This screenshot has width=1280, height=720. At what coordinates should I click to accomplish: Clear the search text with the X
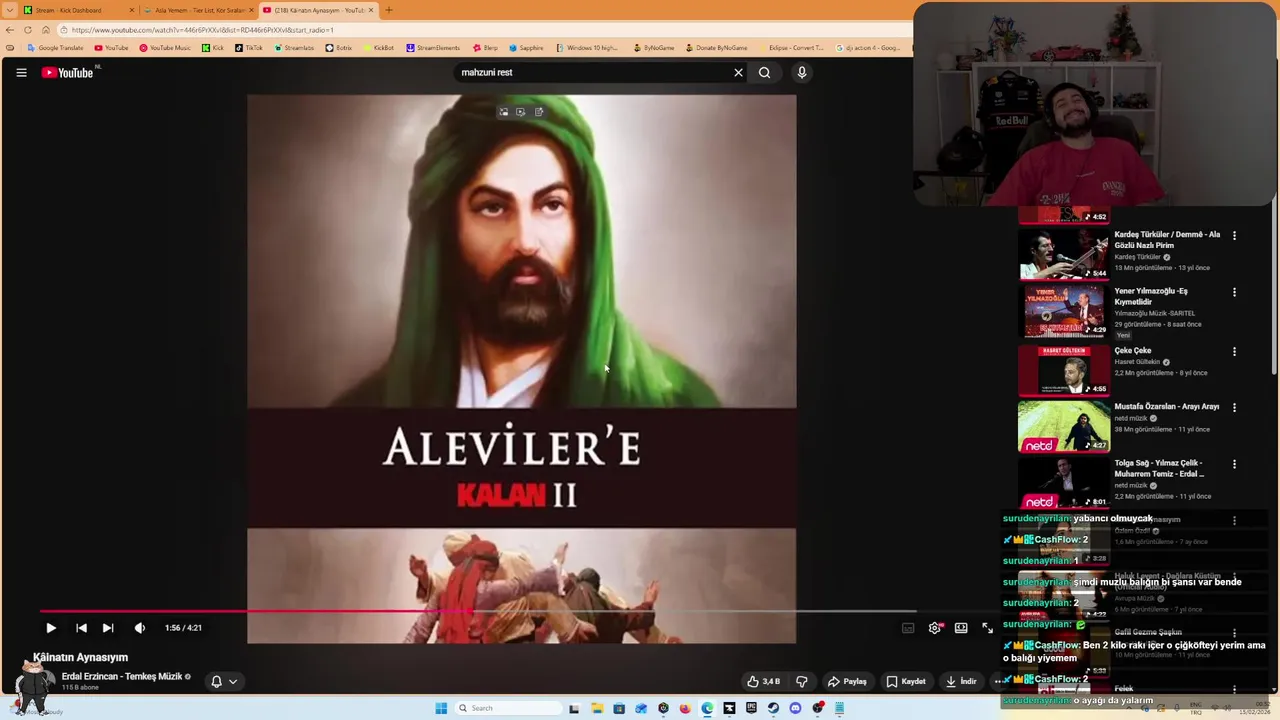tap(738, 72)
